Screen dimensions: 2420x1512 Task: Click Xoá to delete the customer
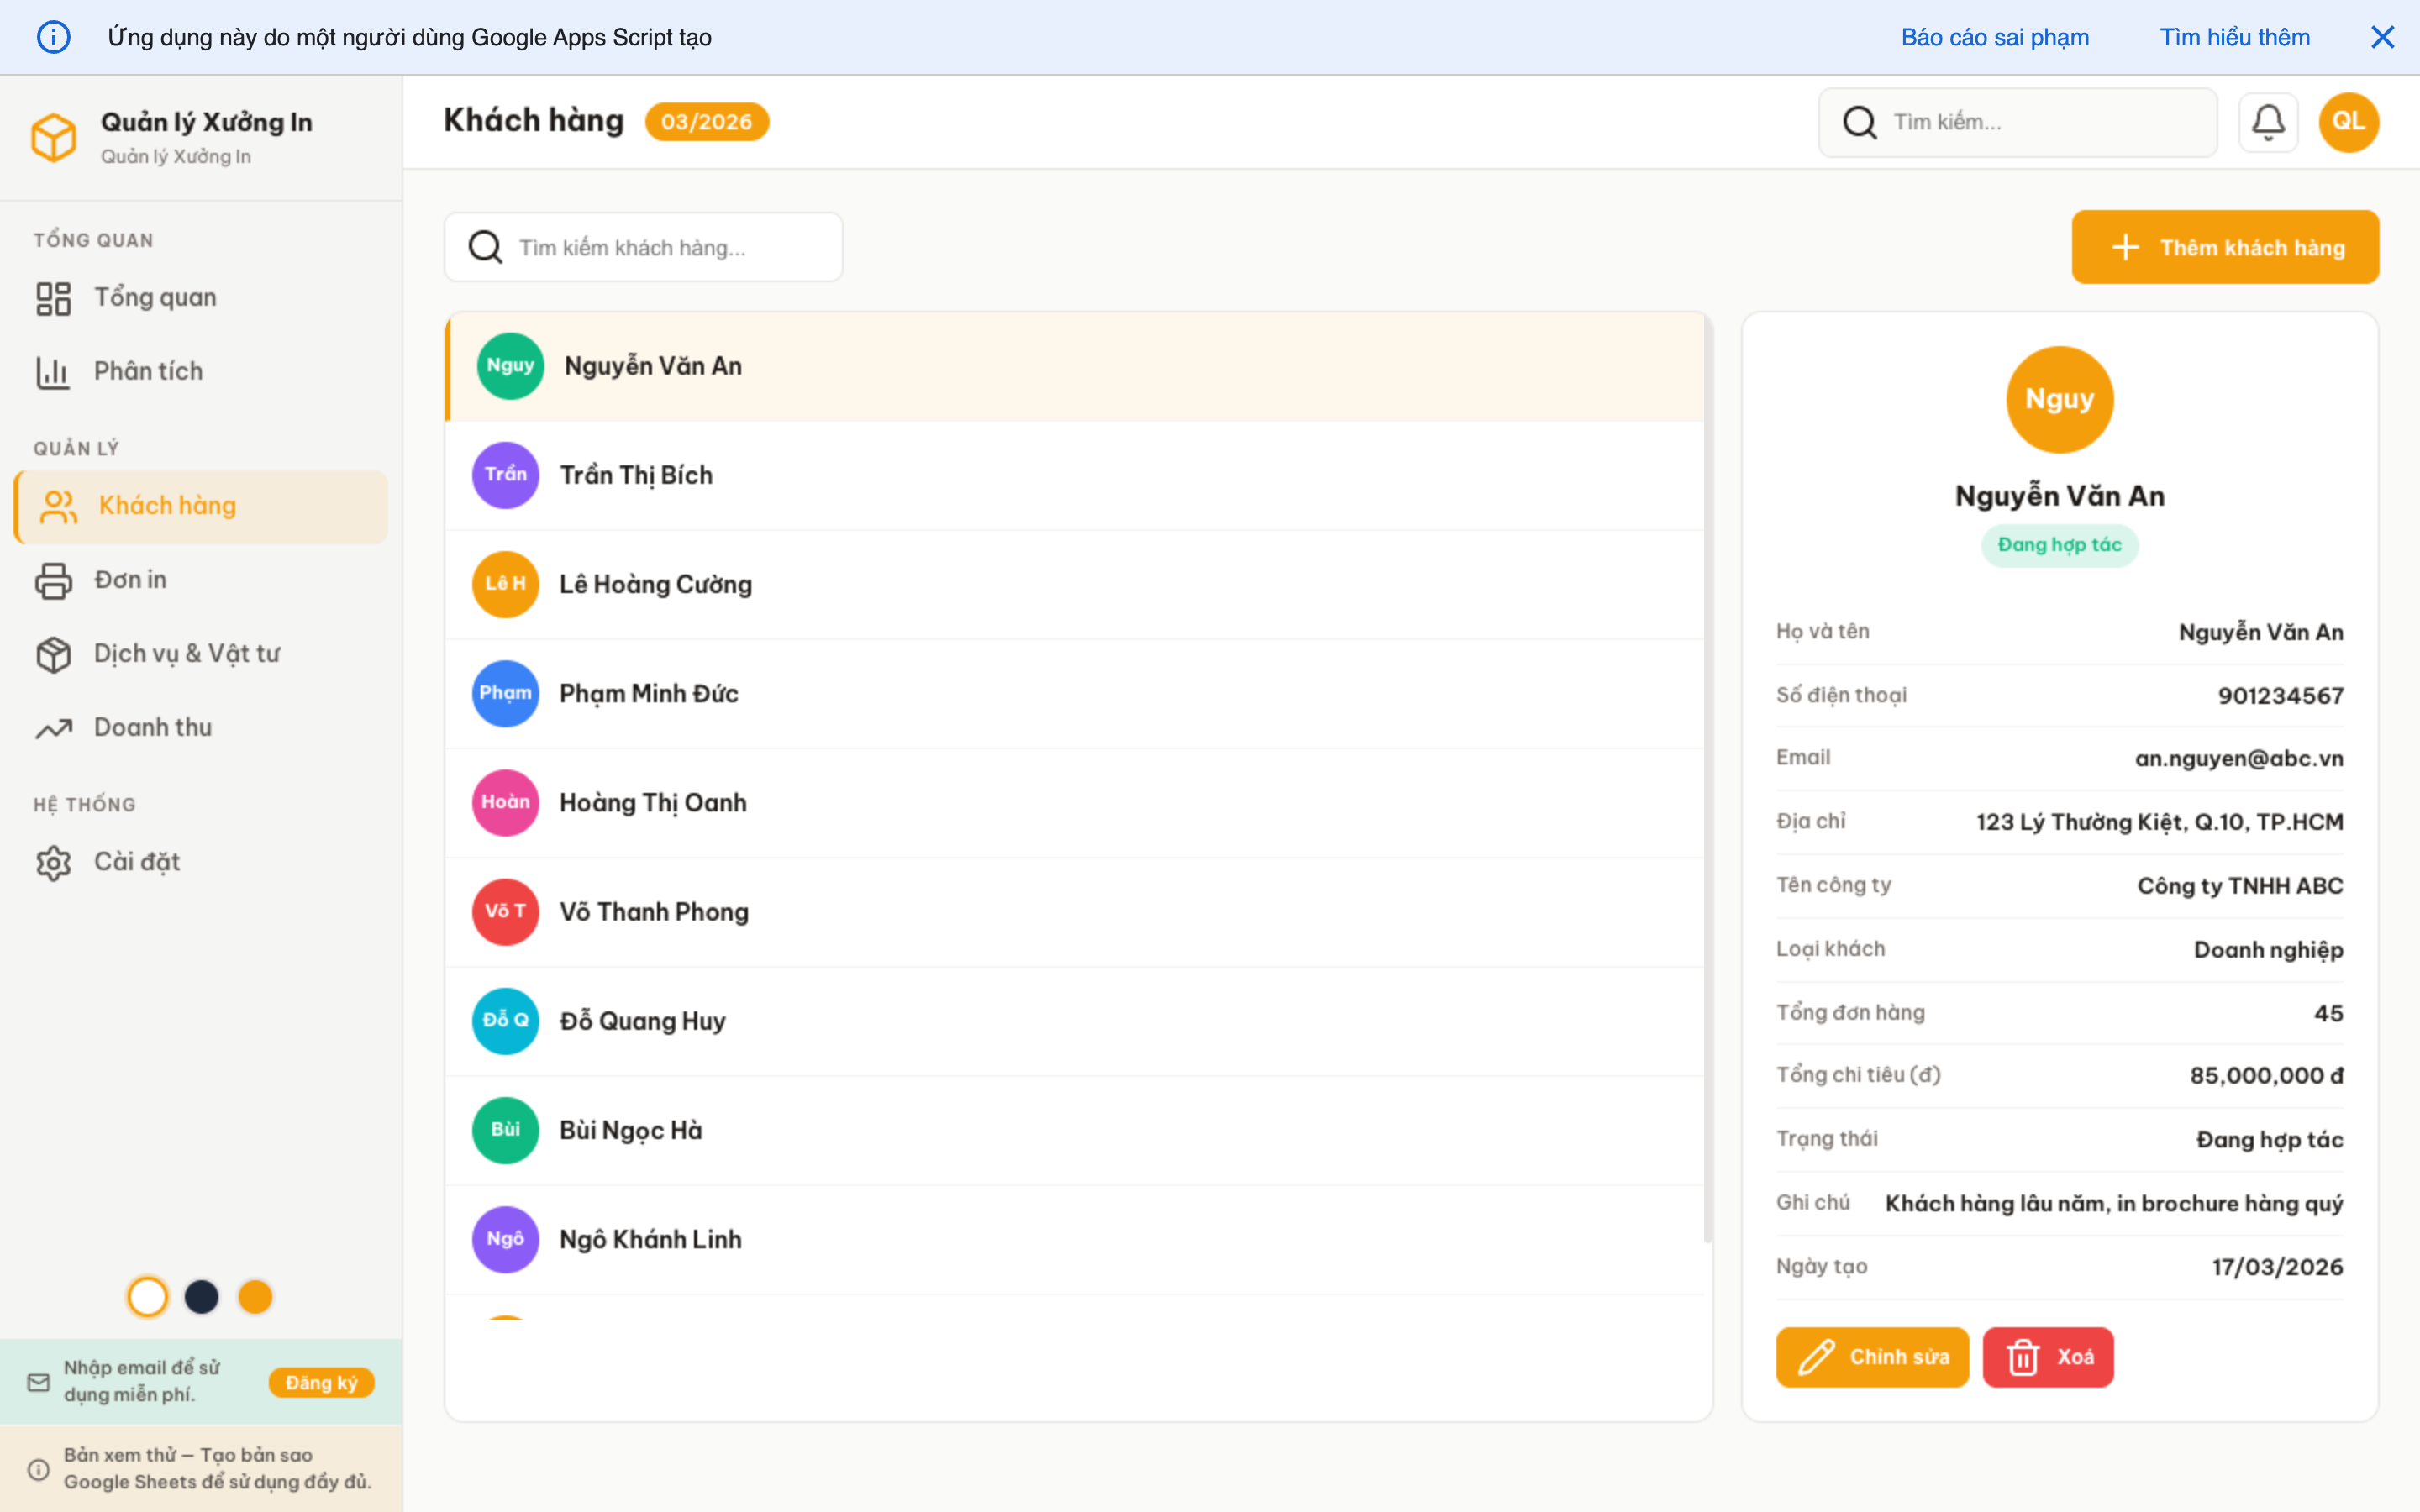pyautogui.click(x=2047, y=1357)
